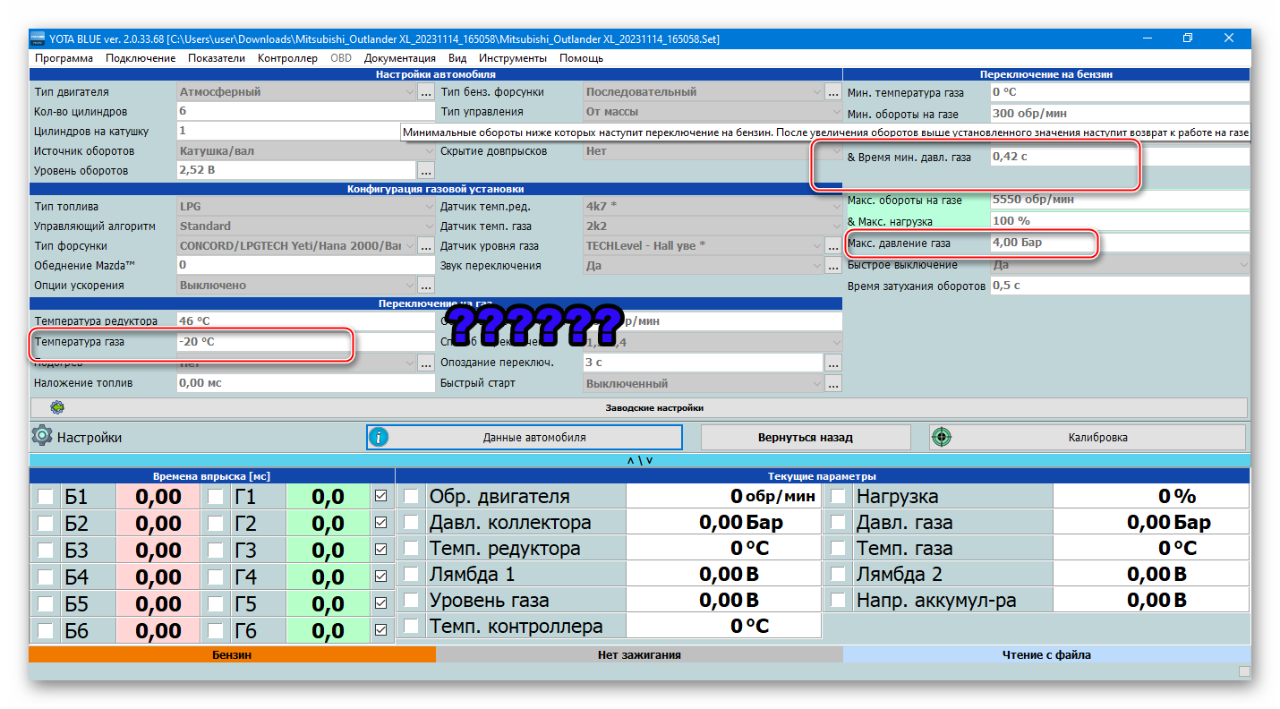Click ellipsis button next to Опоздание переключ.

pos(832,363)
